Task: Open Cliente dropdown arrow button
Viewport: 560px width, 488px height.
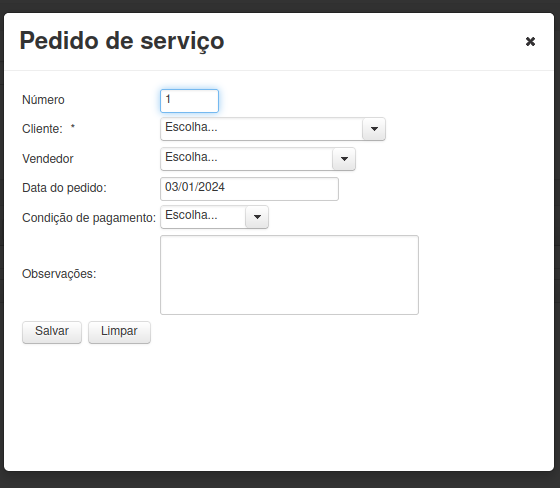Action: click(374, 129)
